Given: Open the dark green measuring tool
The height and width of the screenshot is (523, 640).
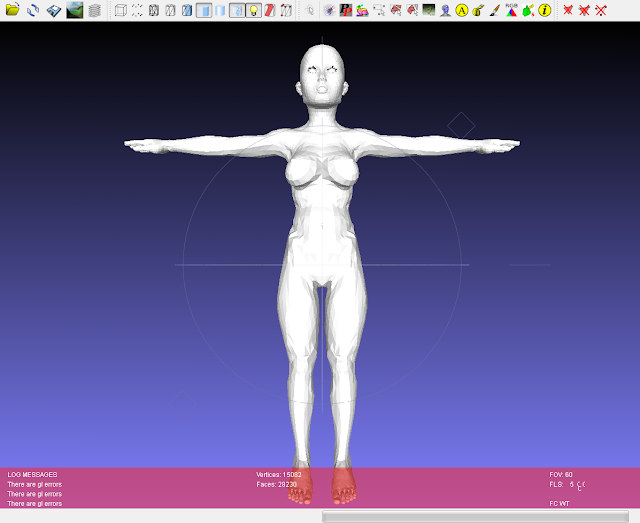Looking at the screenshot, I should click(429, 10).
